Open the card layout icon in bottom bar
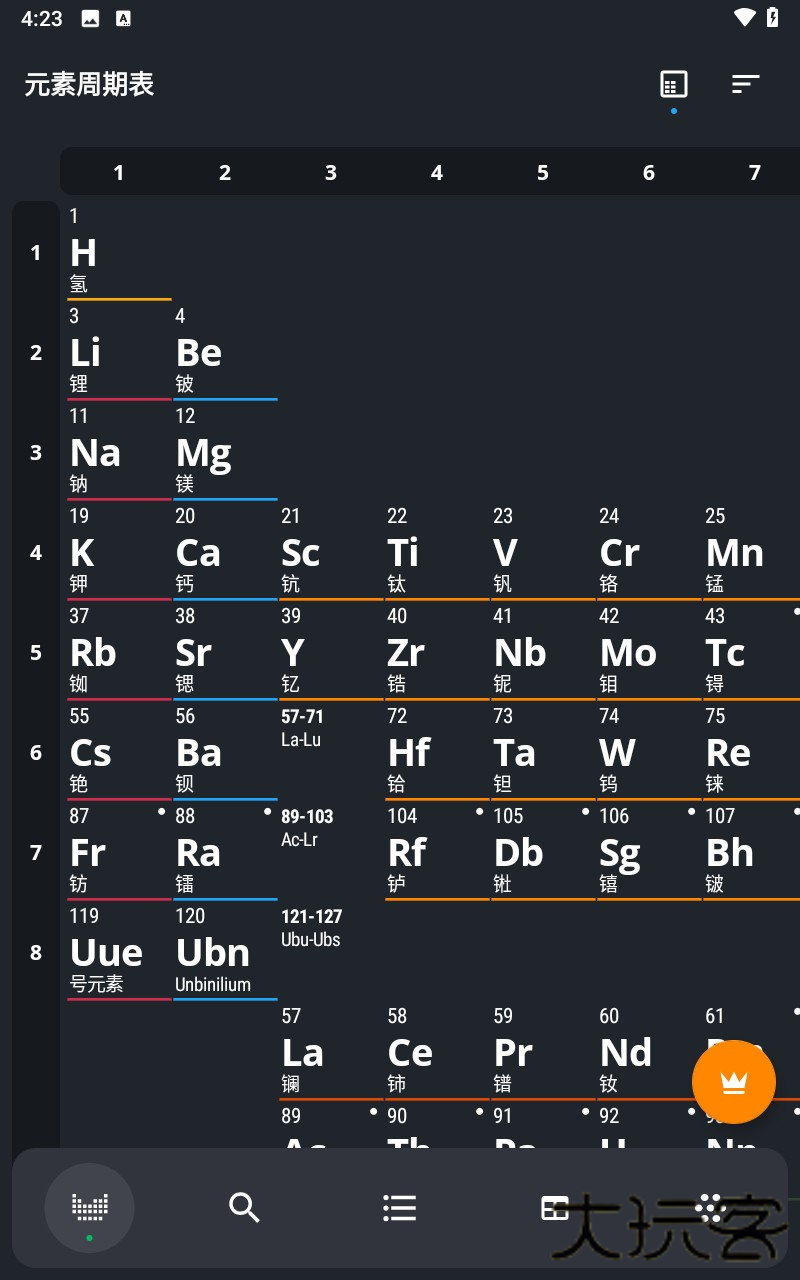Image resolution: width=800 pixels, height=1280 pixels. click(554, 1207)
